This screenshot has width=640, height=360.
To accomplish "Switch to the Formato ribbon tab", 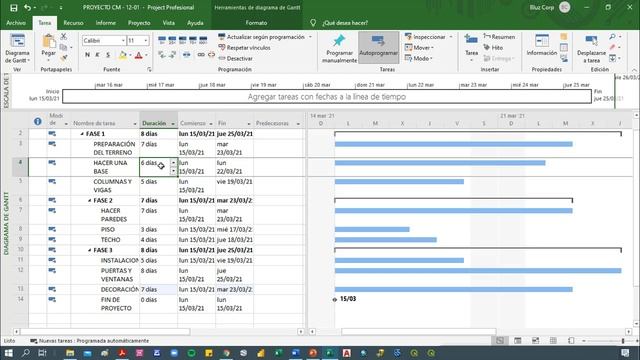I will 256,23.
